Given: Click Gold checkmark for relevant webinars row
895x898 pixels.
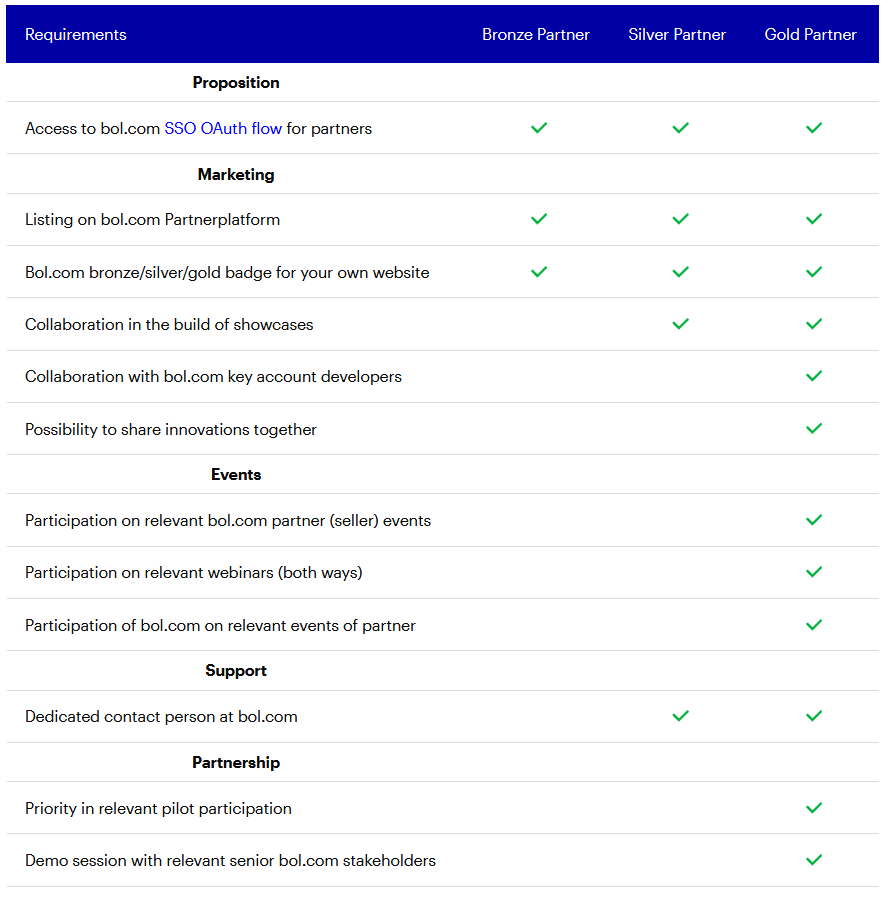Looking at the screenshot, I should 814,572.
